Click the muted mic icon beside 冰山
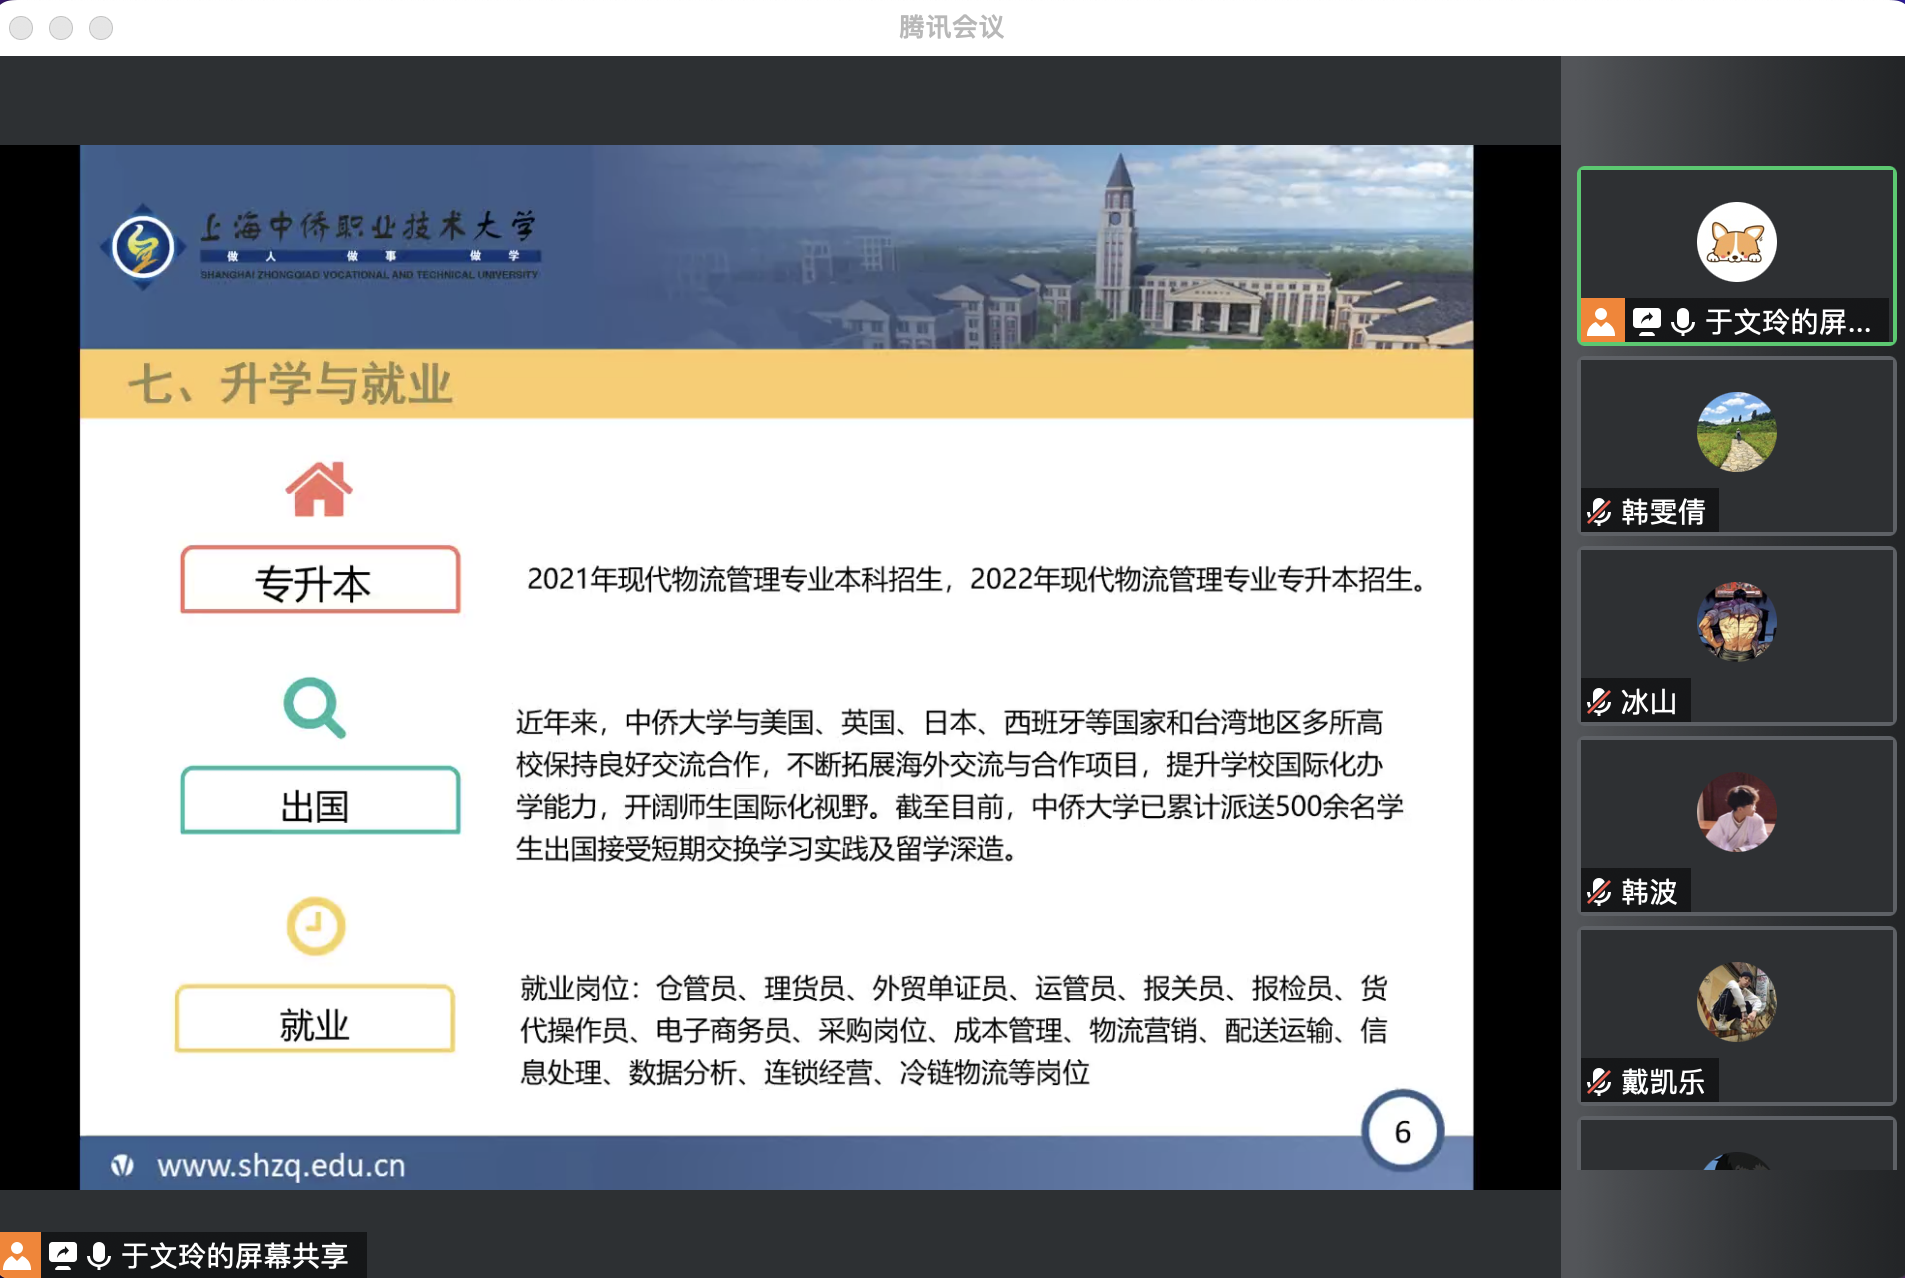1905x1278 pixels. pyautogui.click(x=1599, y=702)
